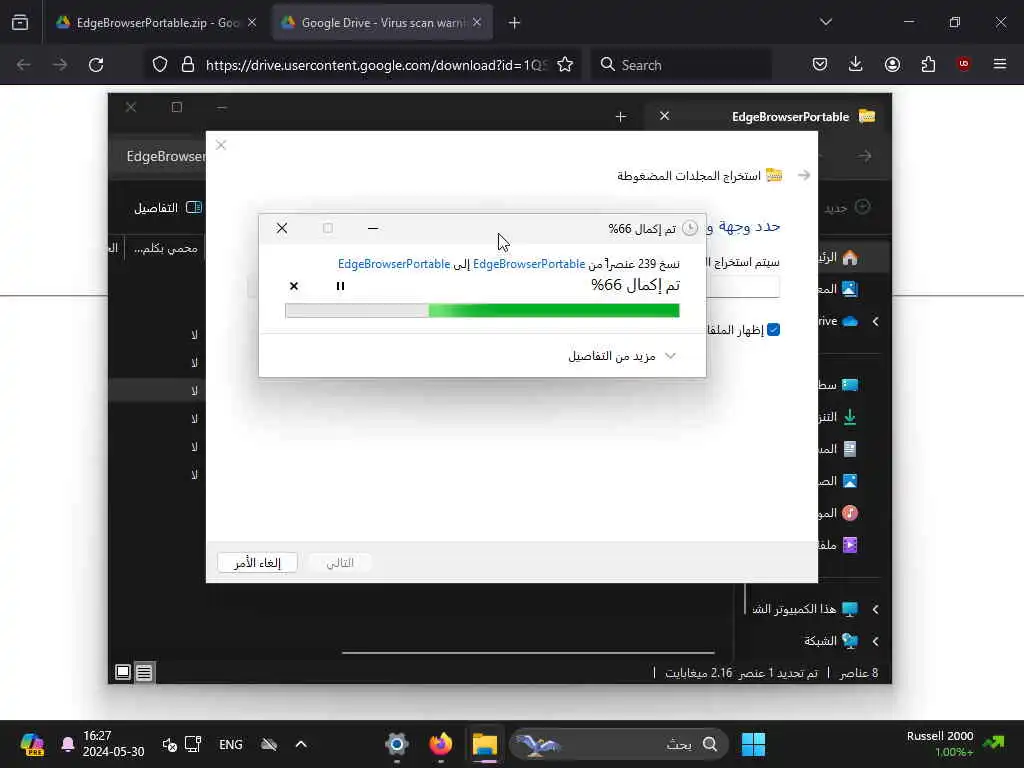Open the destination EdgeBrowserPortable link
Screen dimensions: 1024x768
coord(394,264)
